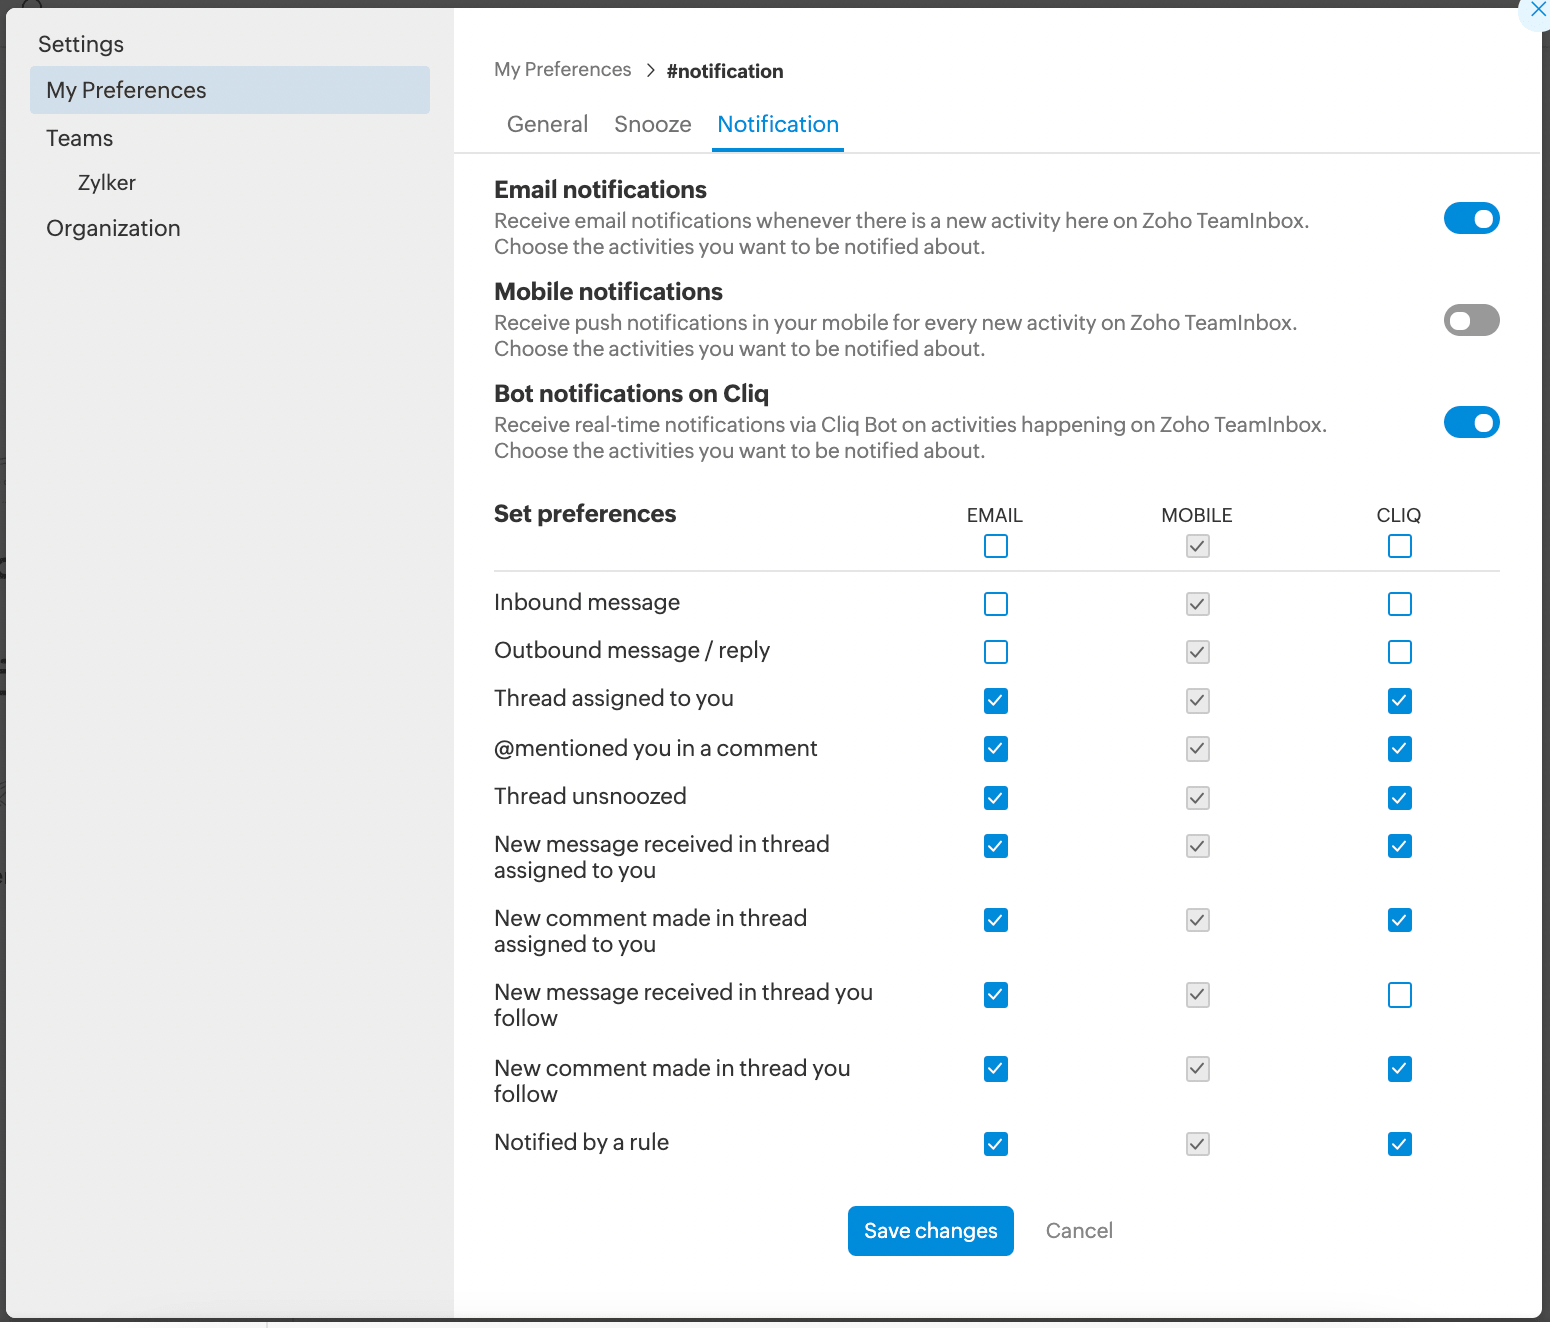
Task: Click Save changes button
Action: point(930,1230)
